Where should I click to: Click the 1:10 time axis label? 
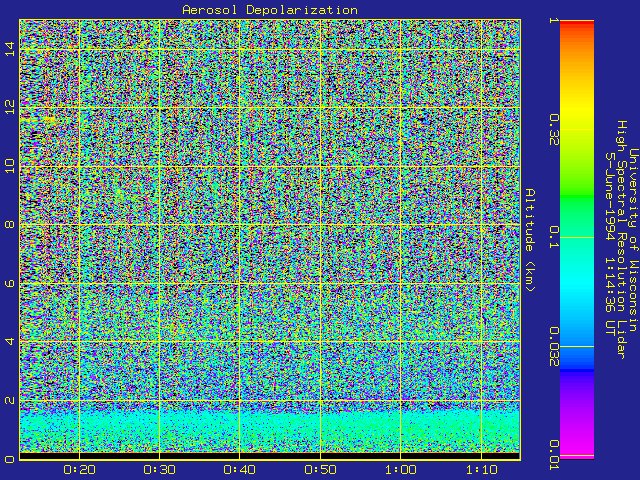[x=482, y=470]
